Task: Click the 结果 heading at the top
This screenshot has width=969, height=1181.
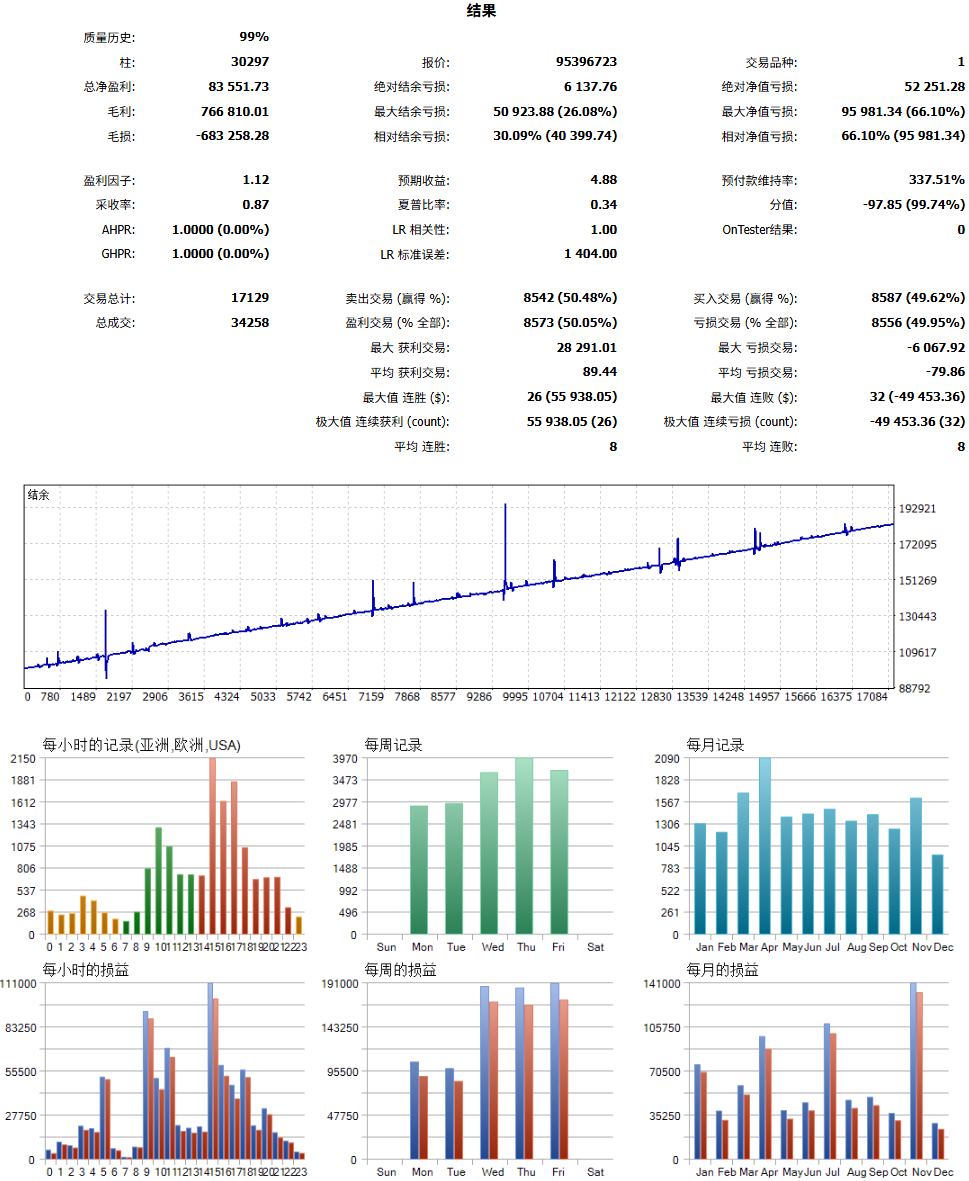Action: pos(481,12)
